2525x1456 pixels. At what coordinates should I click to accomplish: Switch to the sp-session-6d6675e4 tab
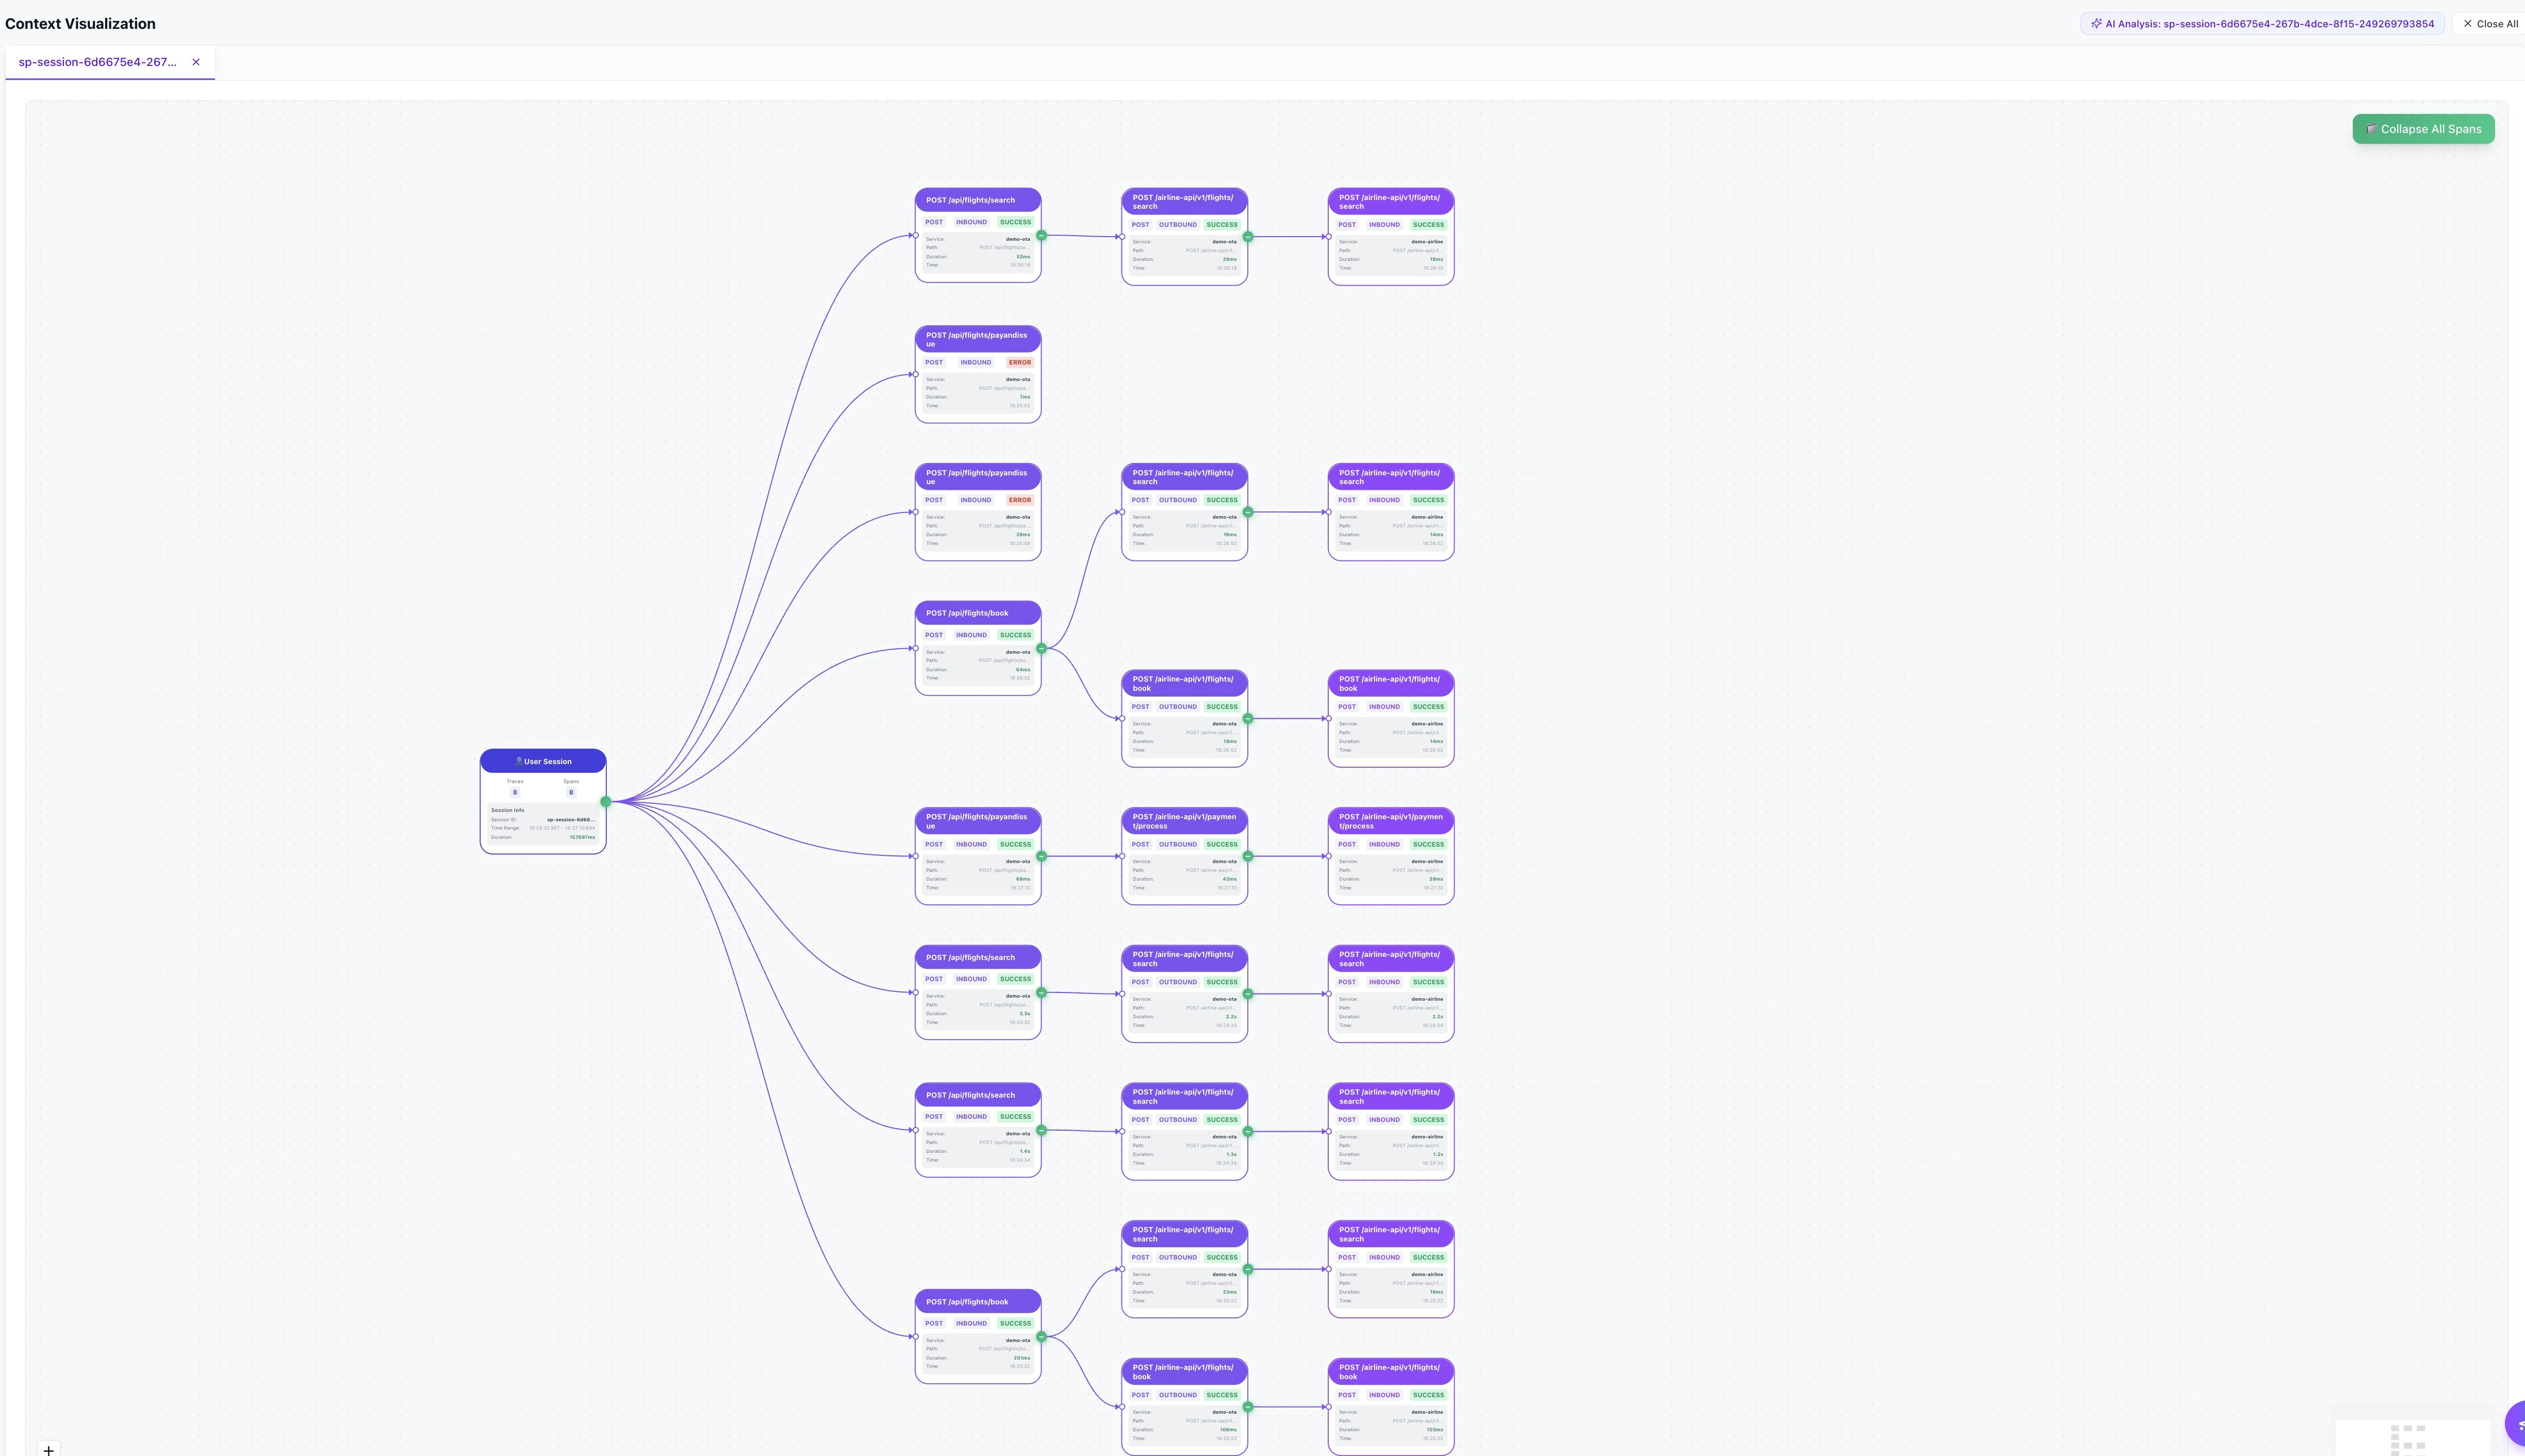click(97, 62)
